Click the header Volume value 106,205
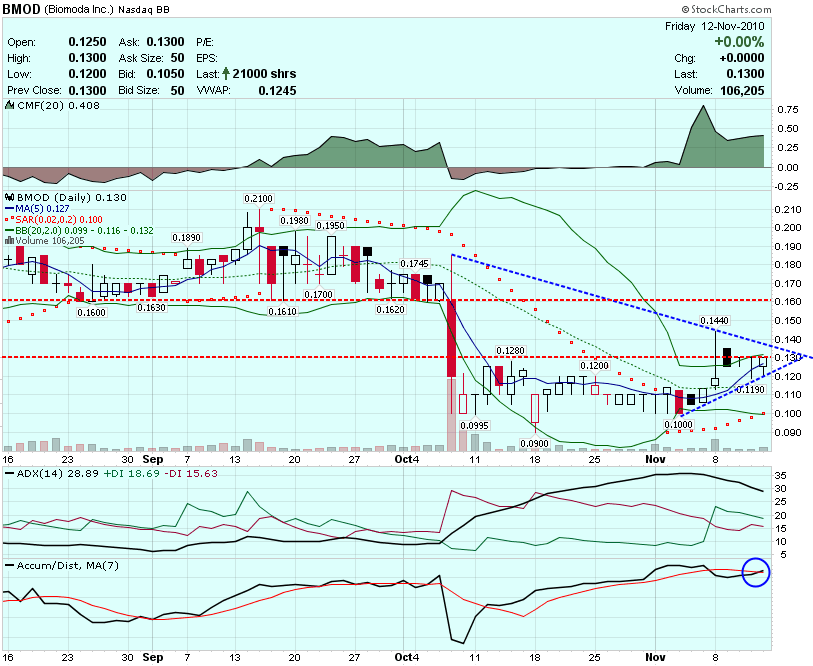The image size is (813, 666). pyautogui.click(x=742, y=90)
